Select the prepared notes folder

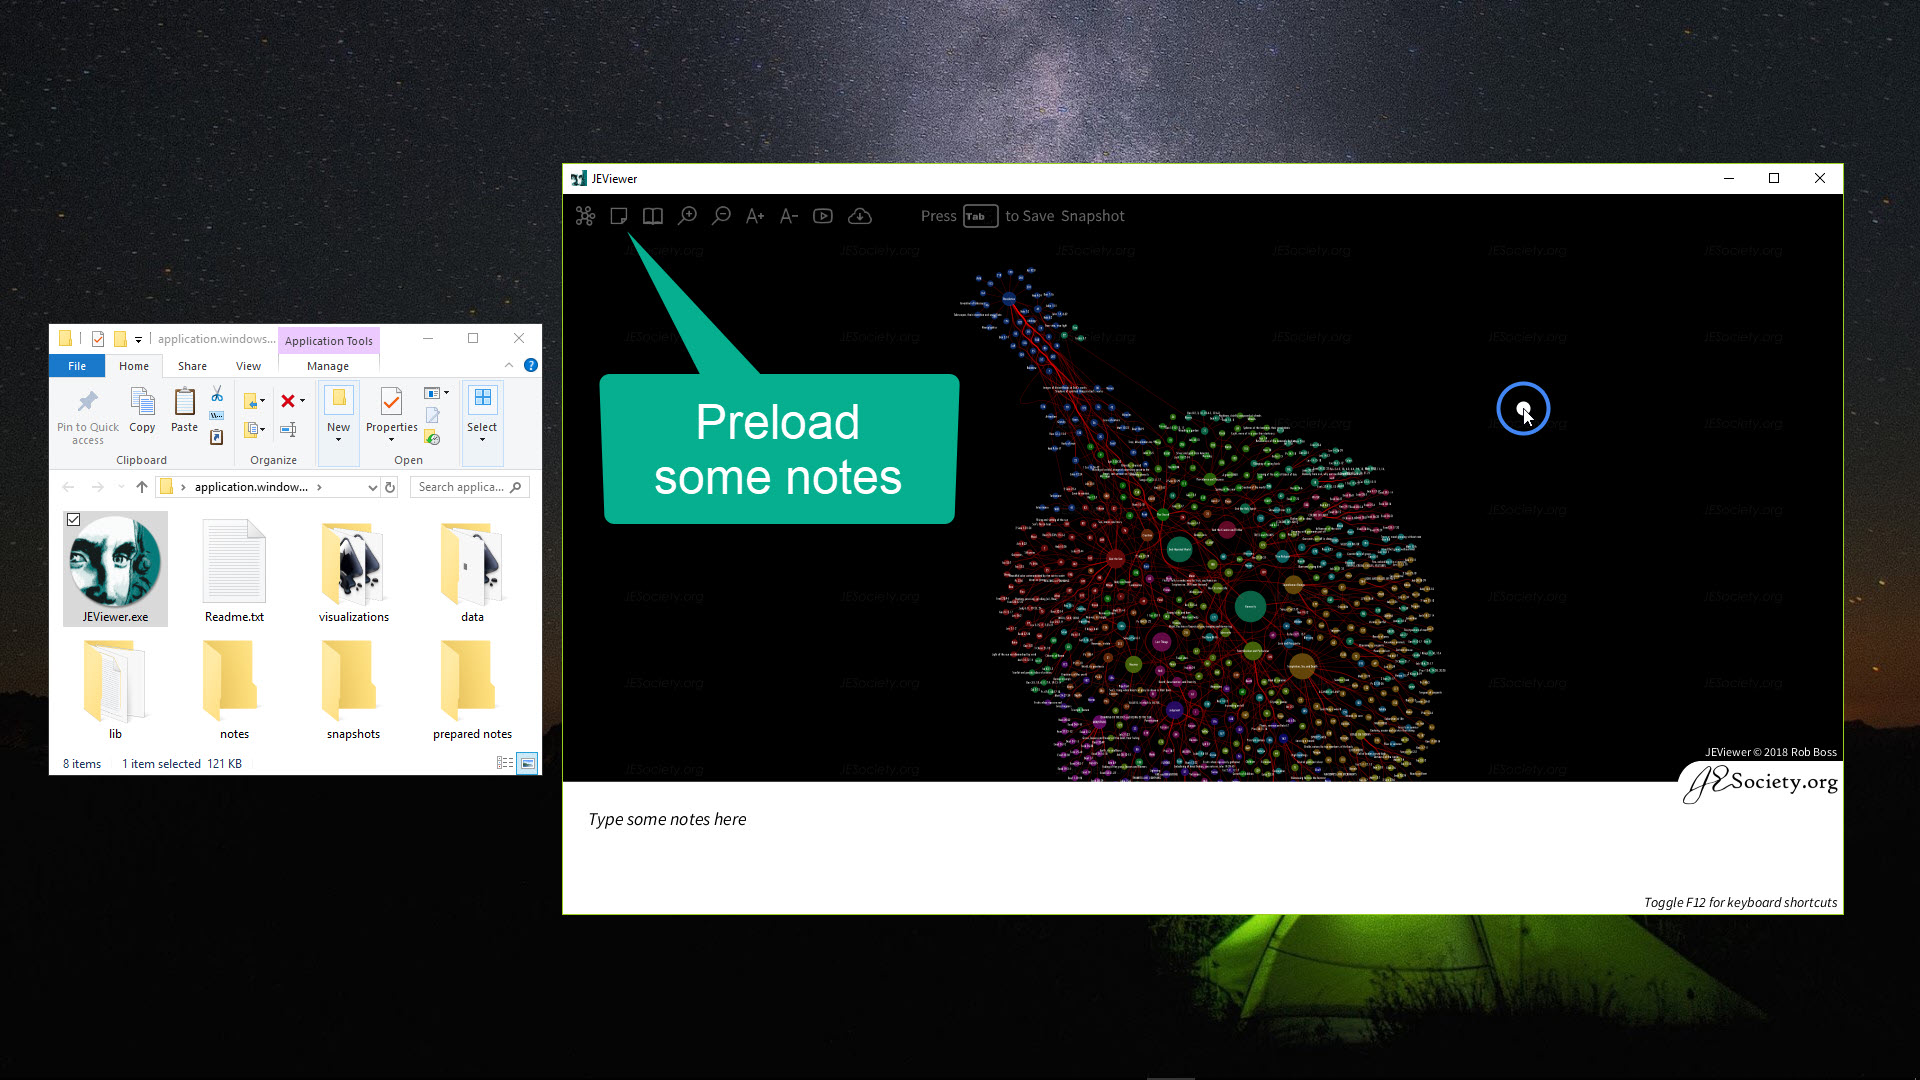click(472, 690)
